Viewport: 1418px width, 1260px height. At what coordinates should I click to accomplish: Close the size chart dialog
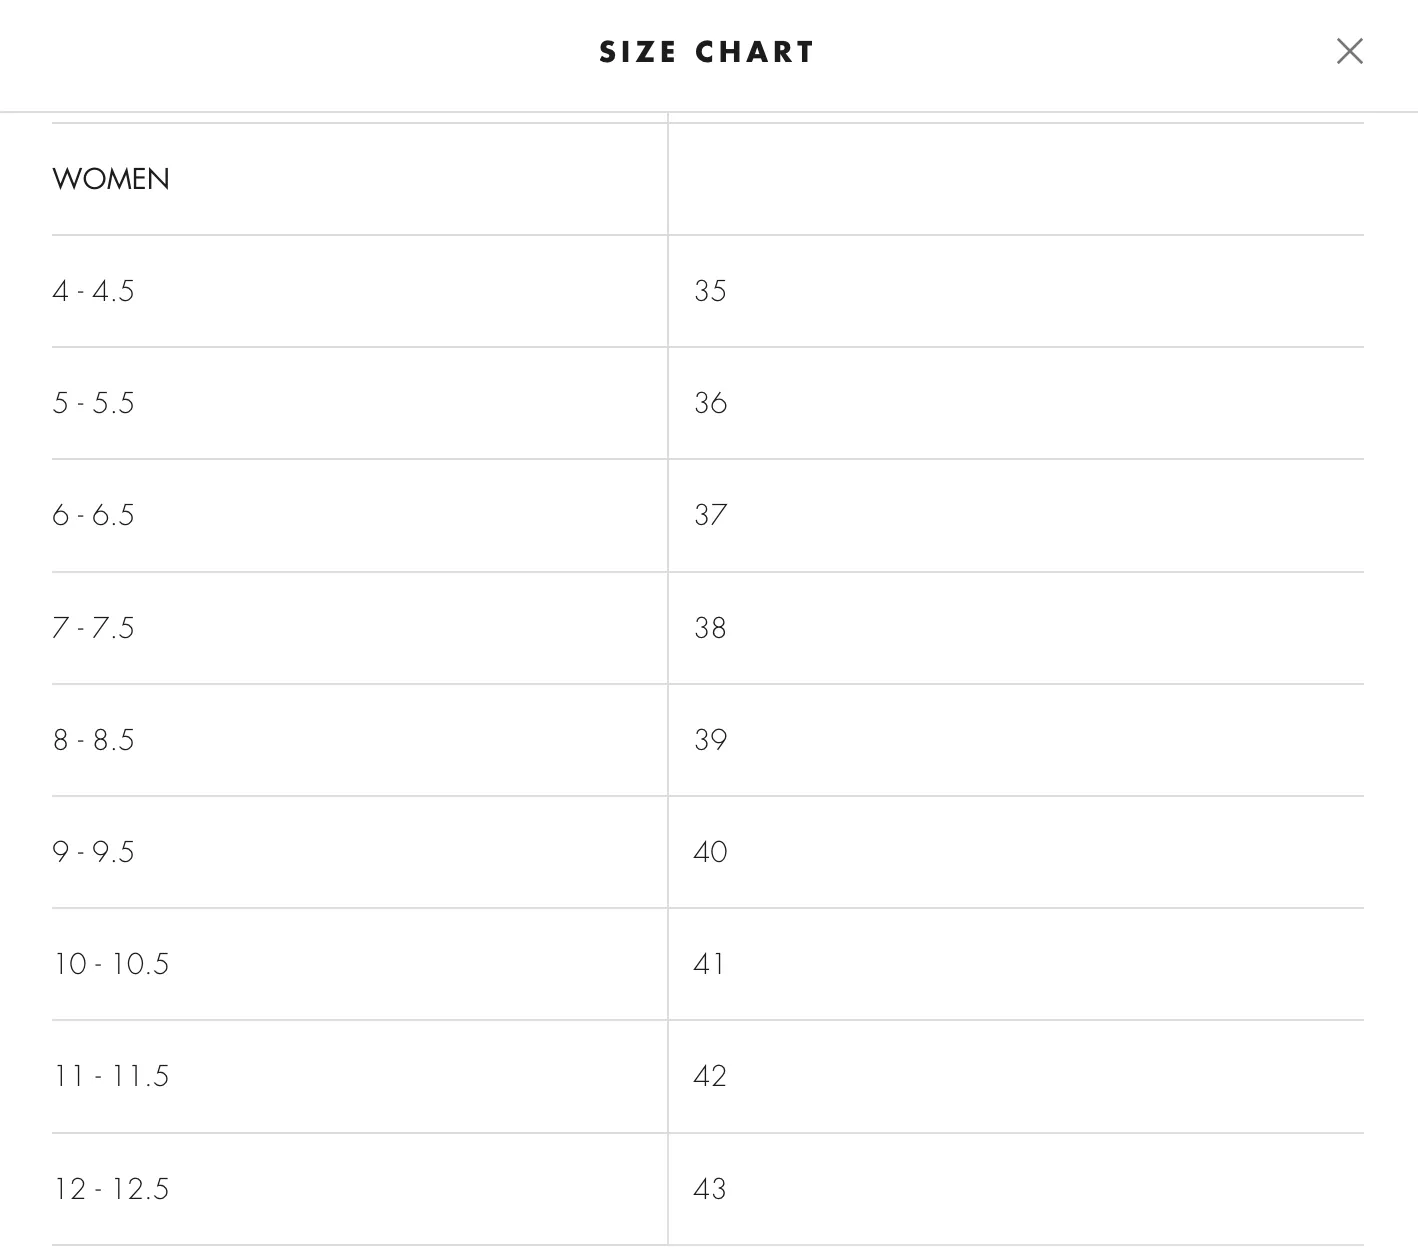pyautogui.click(x=1349, y=51)
